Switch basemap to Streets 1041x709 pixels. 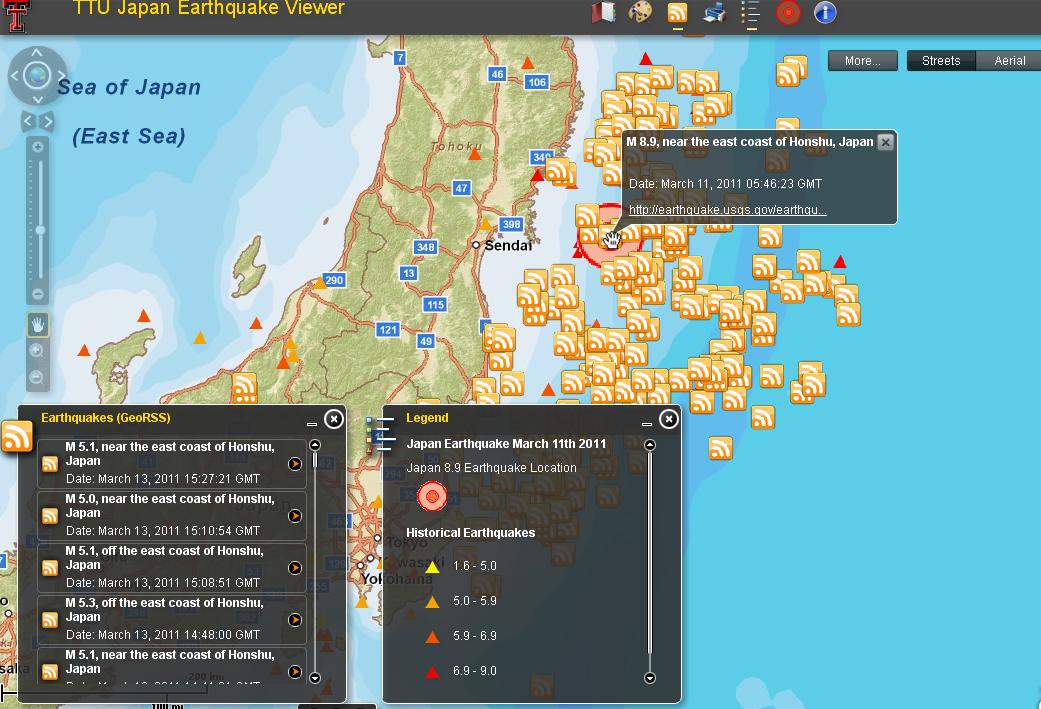coord(940,61)
